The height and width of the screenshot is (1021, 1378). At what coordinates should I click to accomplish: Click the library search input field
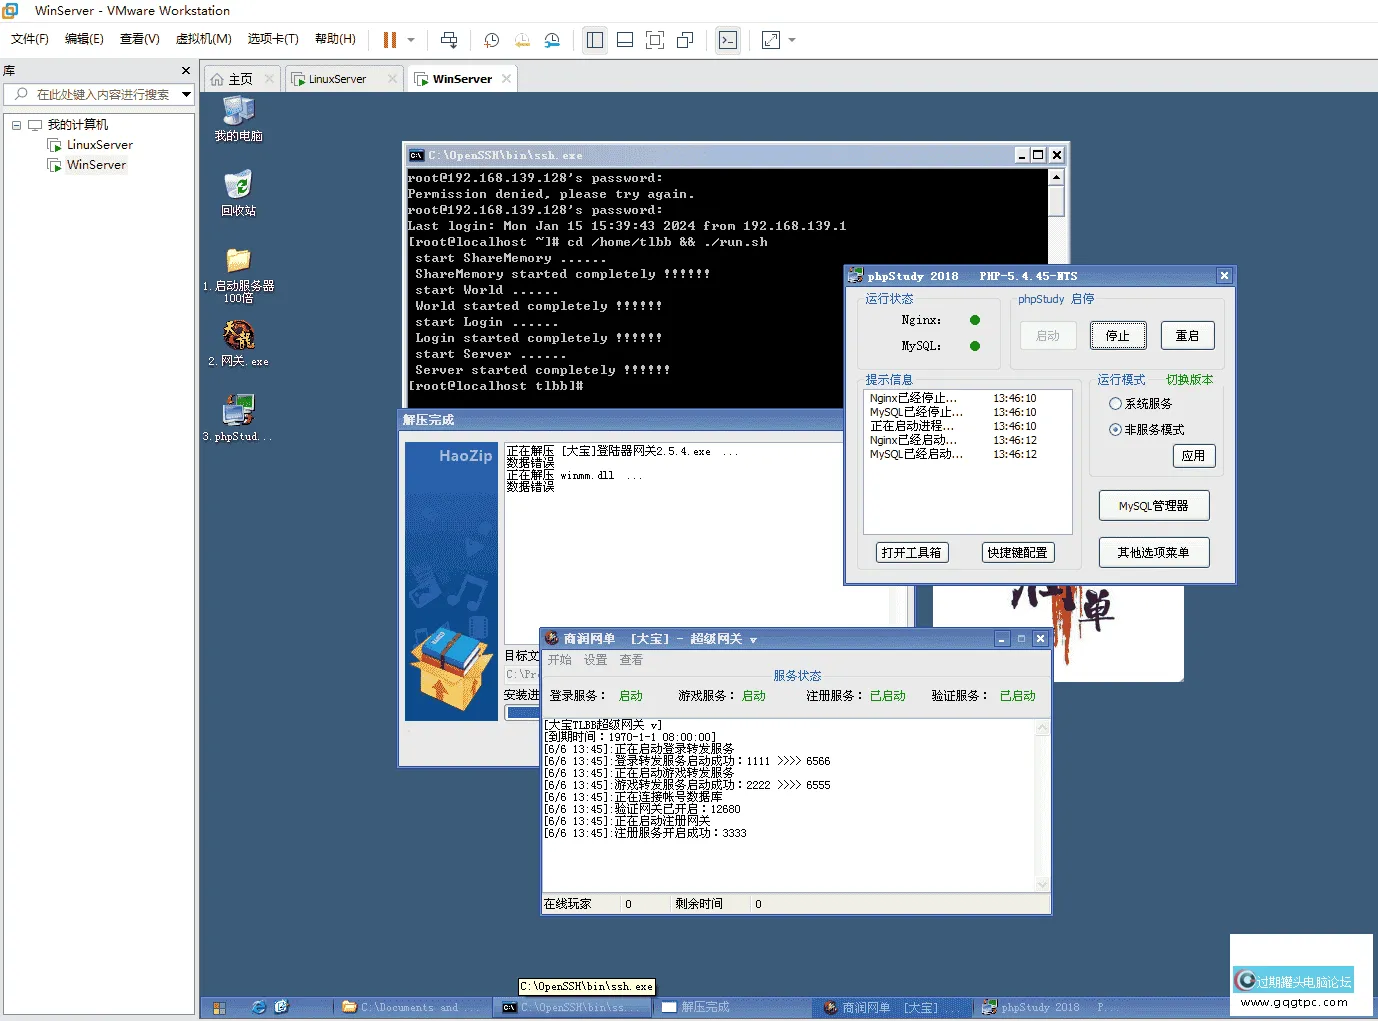102,95
